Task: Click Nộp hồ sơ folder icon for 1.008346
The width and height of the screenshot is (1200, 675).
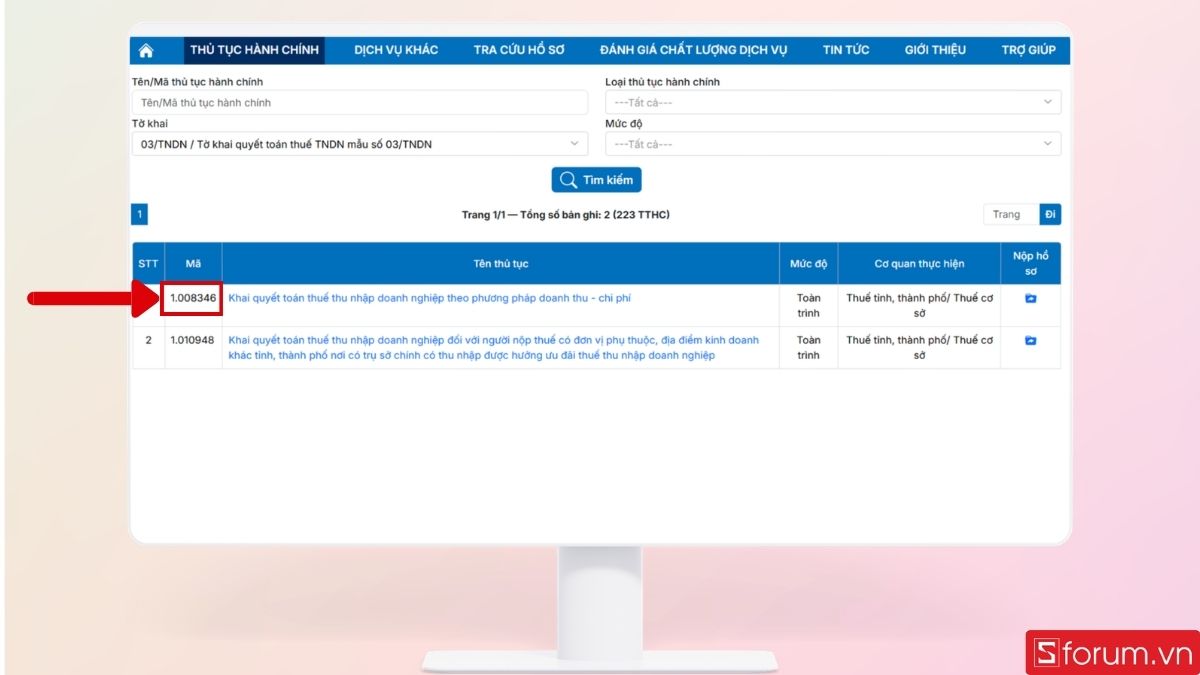Action: [x=1030, y=298]
